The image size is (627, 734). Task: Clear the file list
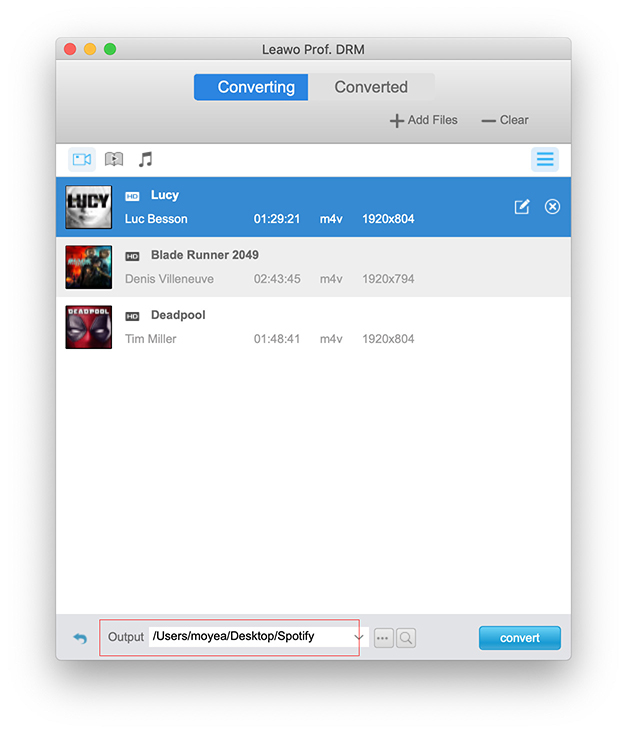point(505,120)
